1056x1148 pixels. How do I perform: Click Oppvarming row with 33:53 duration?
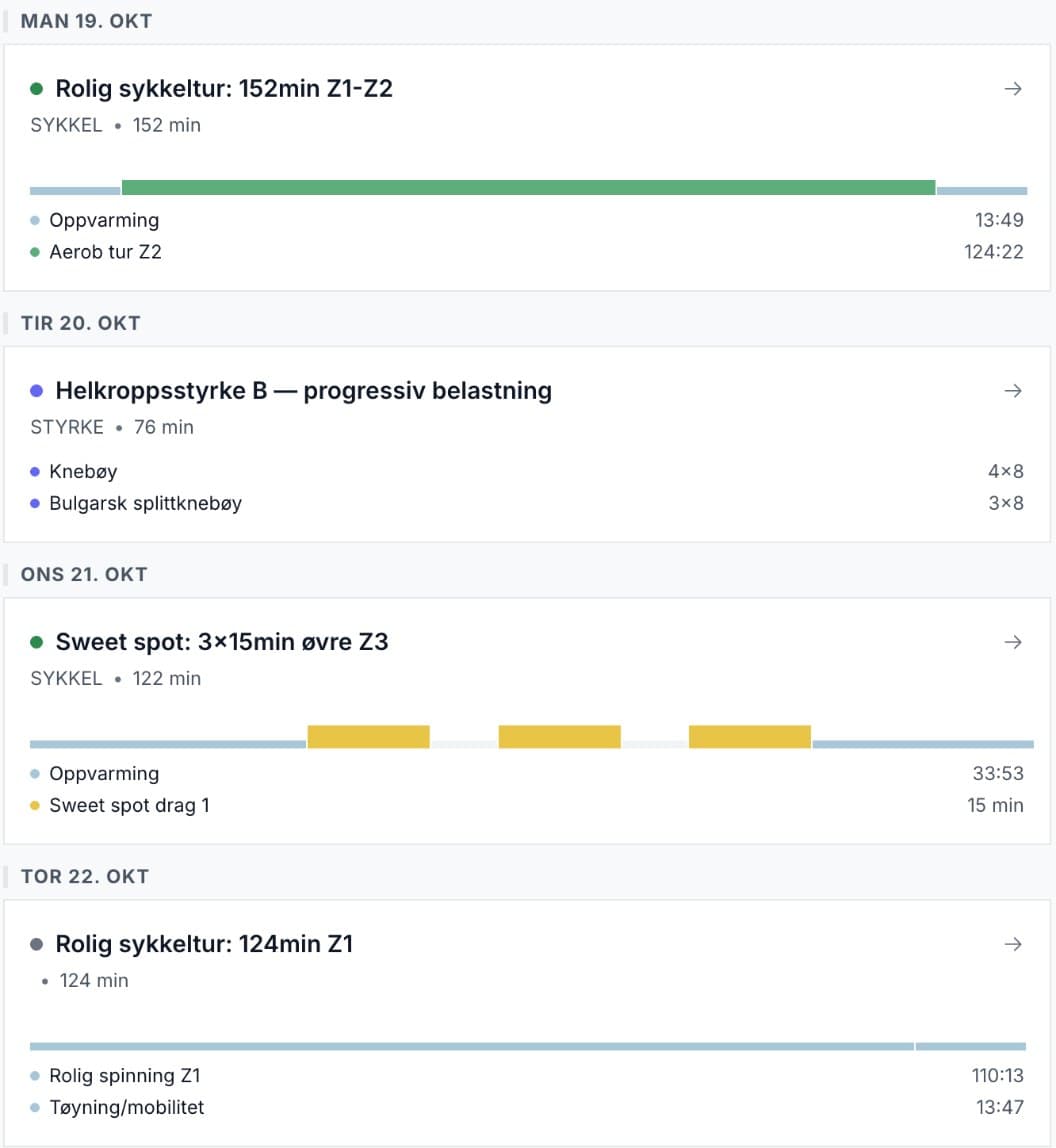(527, 774)
